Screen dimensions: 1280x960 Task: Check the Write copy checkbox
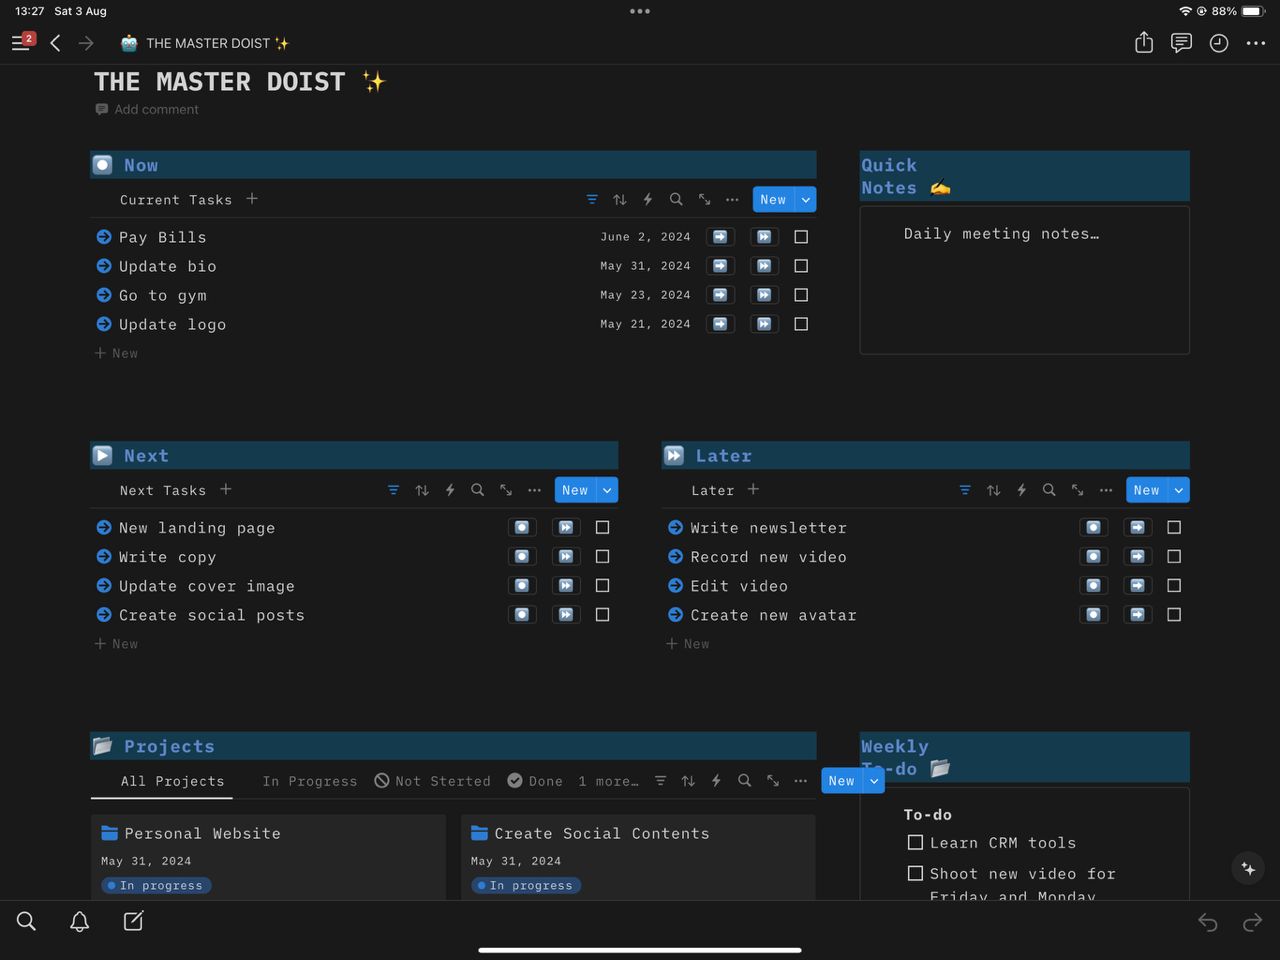pyautogui.click(x=602, y=556)
